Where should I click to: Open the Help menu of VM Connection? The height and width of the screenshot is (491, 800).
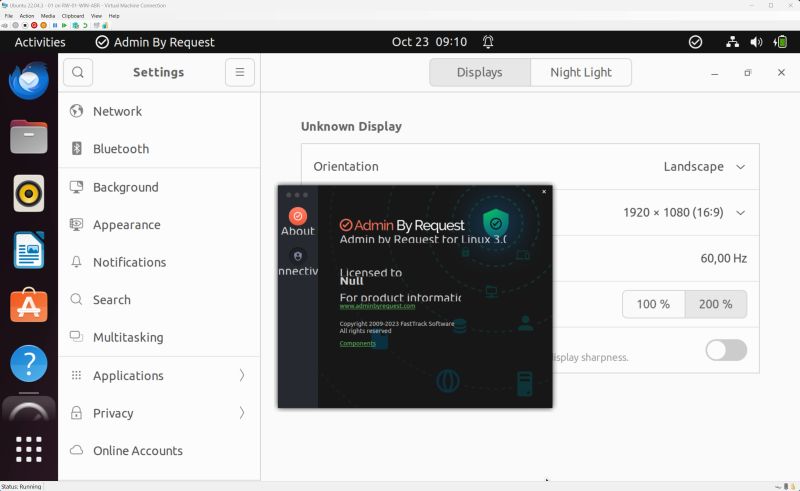pyautogui.click(x=114, y=16)
